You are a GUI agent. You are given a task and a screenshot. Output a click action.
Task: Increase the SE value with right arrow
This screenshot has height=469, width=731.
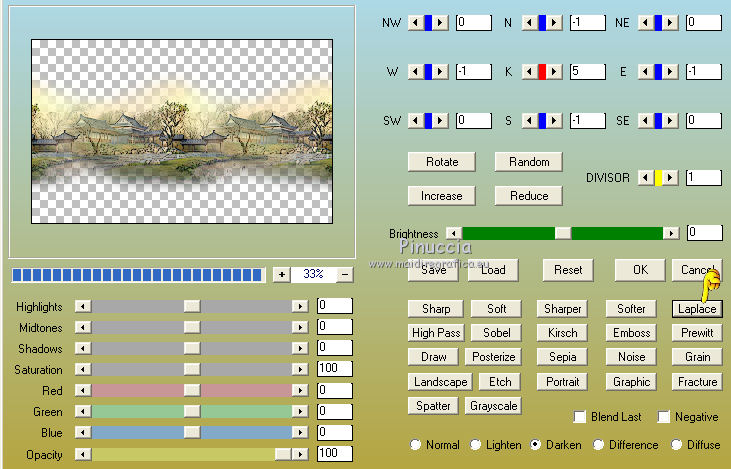pos(670,121)
